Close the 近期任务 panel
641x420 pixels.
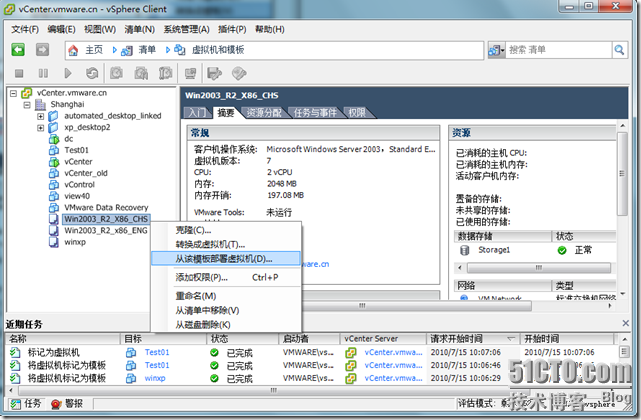[625, 323]
